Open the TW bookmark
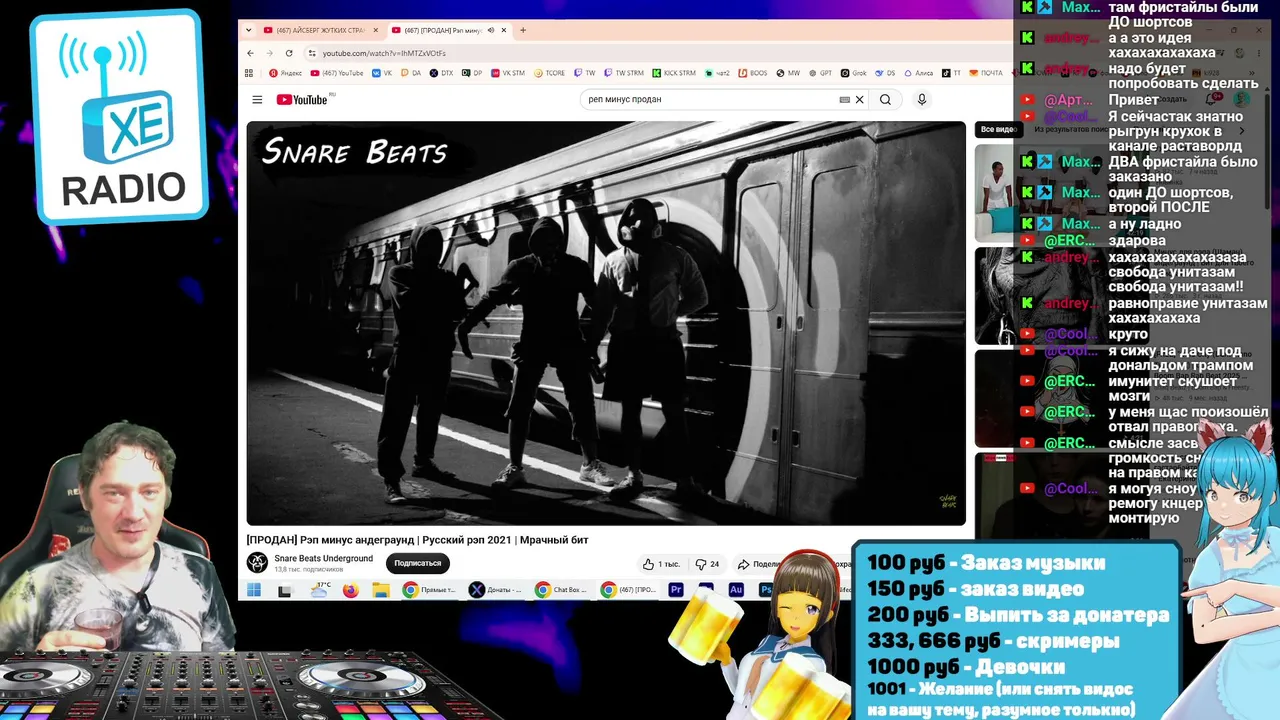1280x720 pixels. pyautogui.click(x=585, y=73)
